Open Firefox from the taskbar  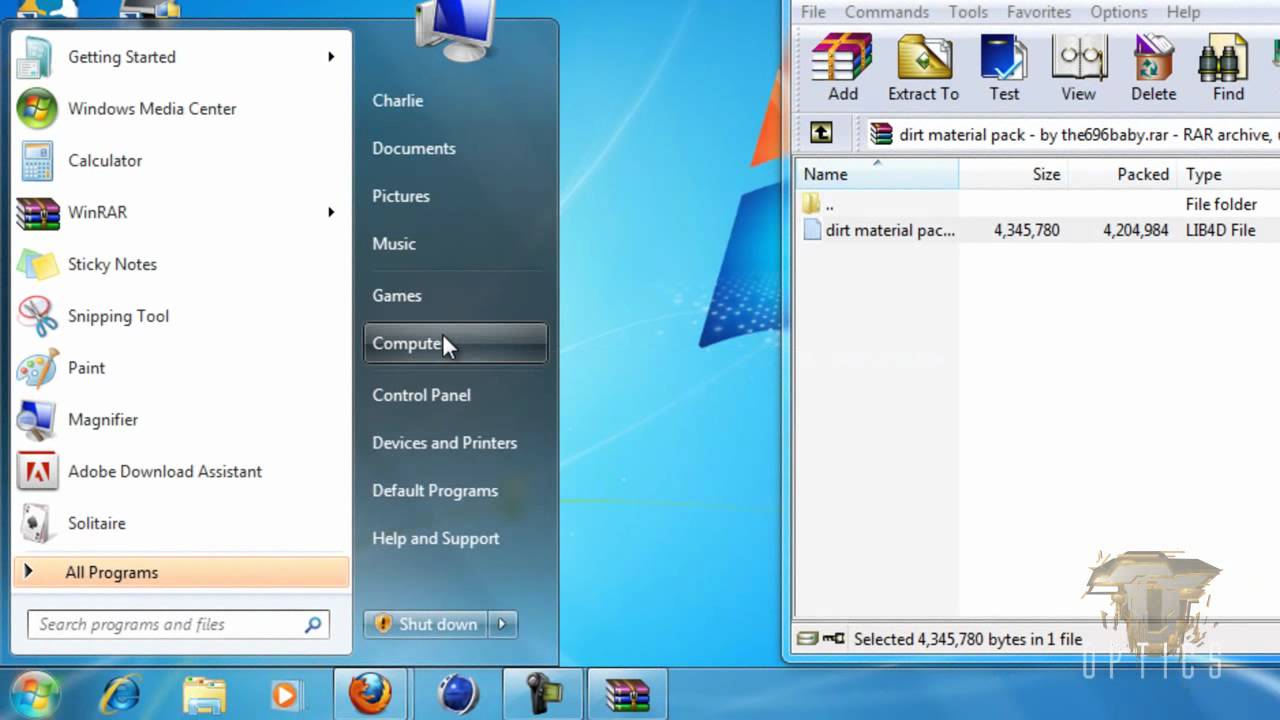pos(371,694)
